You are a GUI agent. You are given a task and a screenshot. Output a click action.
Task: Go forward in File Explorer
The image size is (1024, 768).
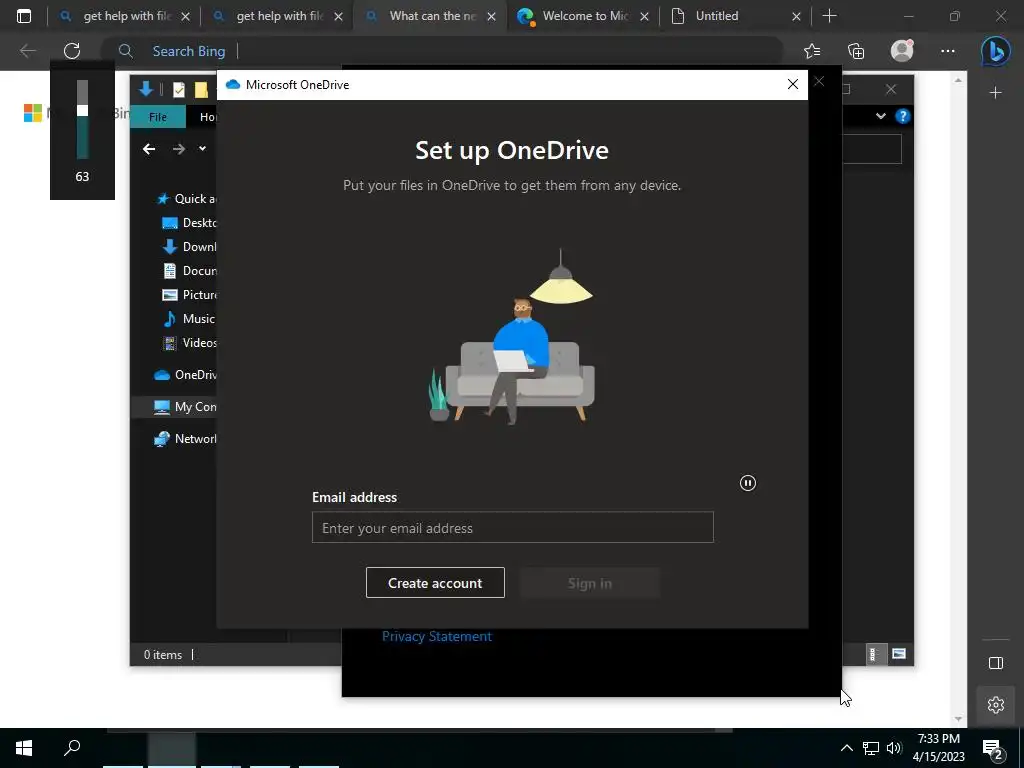178,149
